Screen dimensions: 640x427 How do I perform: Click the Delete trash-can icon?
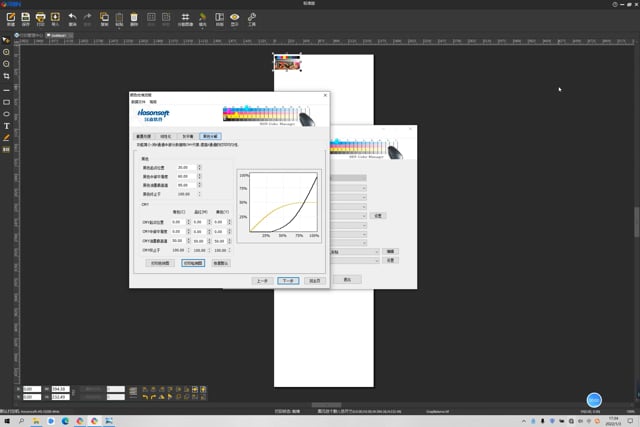pyautogui.click(x=134, y=17)
